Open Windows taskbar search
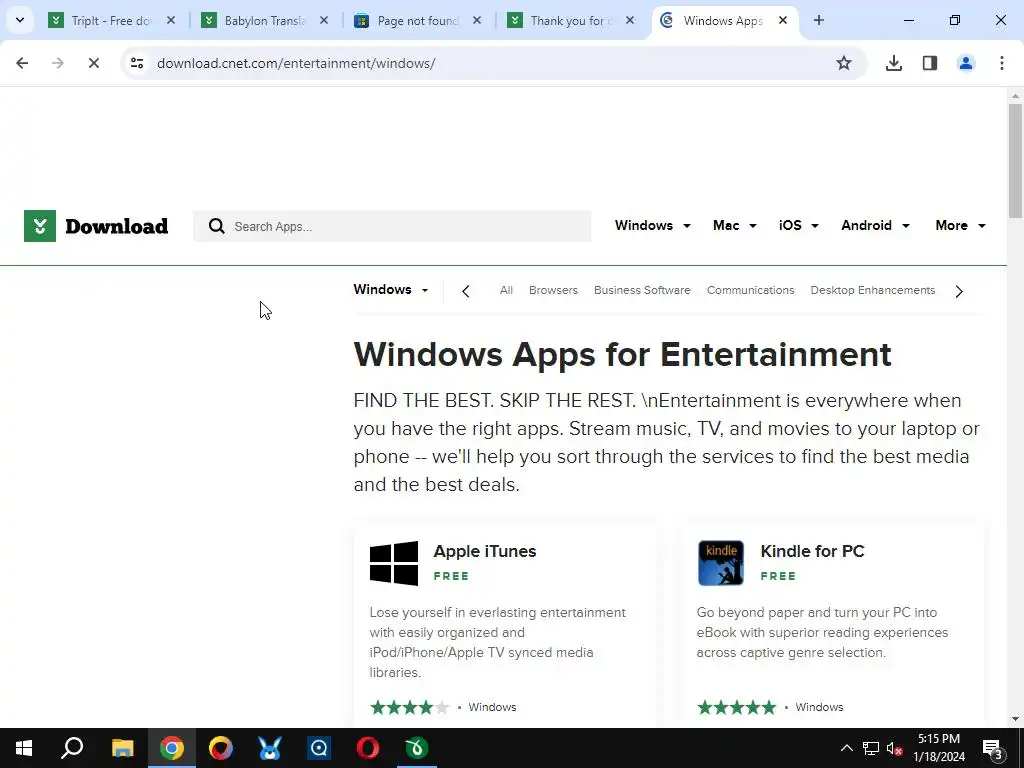 [72, 748]
